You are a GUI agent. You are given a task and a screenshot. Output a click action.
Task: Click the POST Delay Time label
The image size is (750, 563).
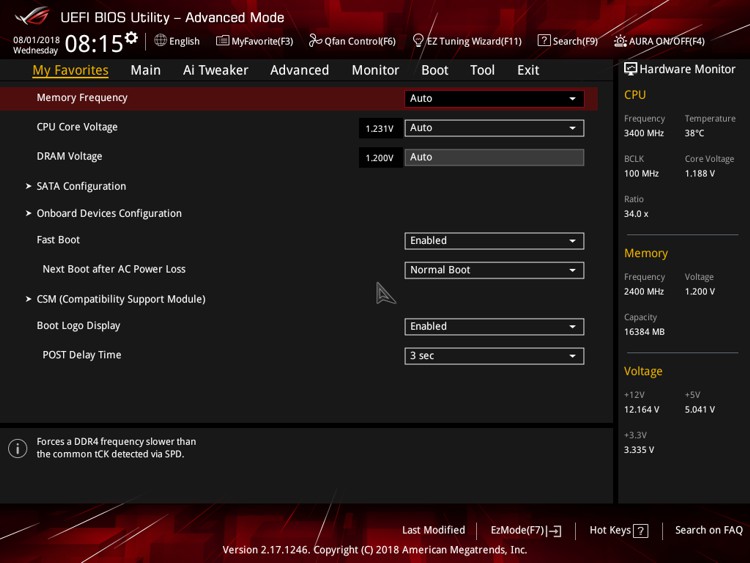point(82,355)
